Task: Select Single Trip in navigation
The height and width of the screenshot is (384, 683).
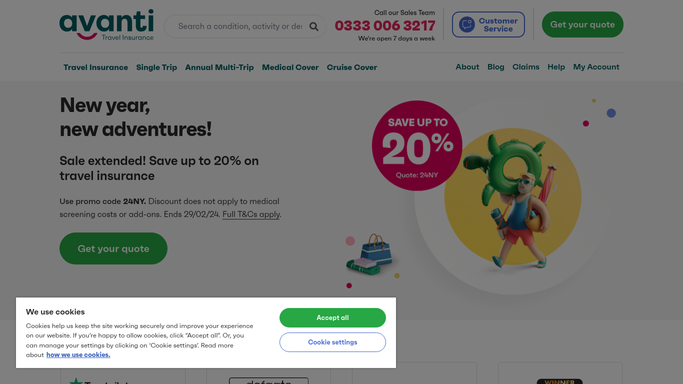Action: click(x=156, y=67)
